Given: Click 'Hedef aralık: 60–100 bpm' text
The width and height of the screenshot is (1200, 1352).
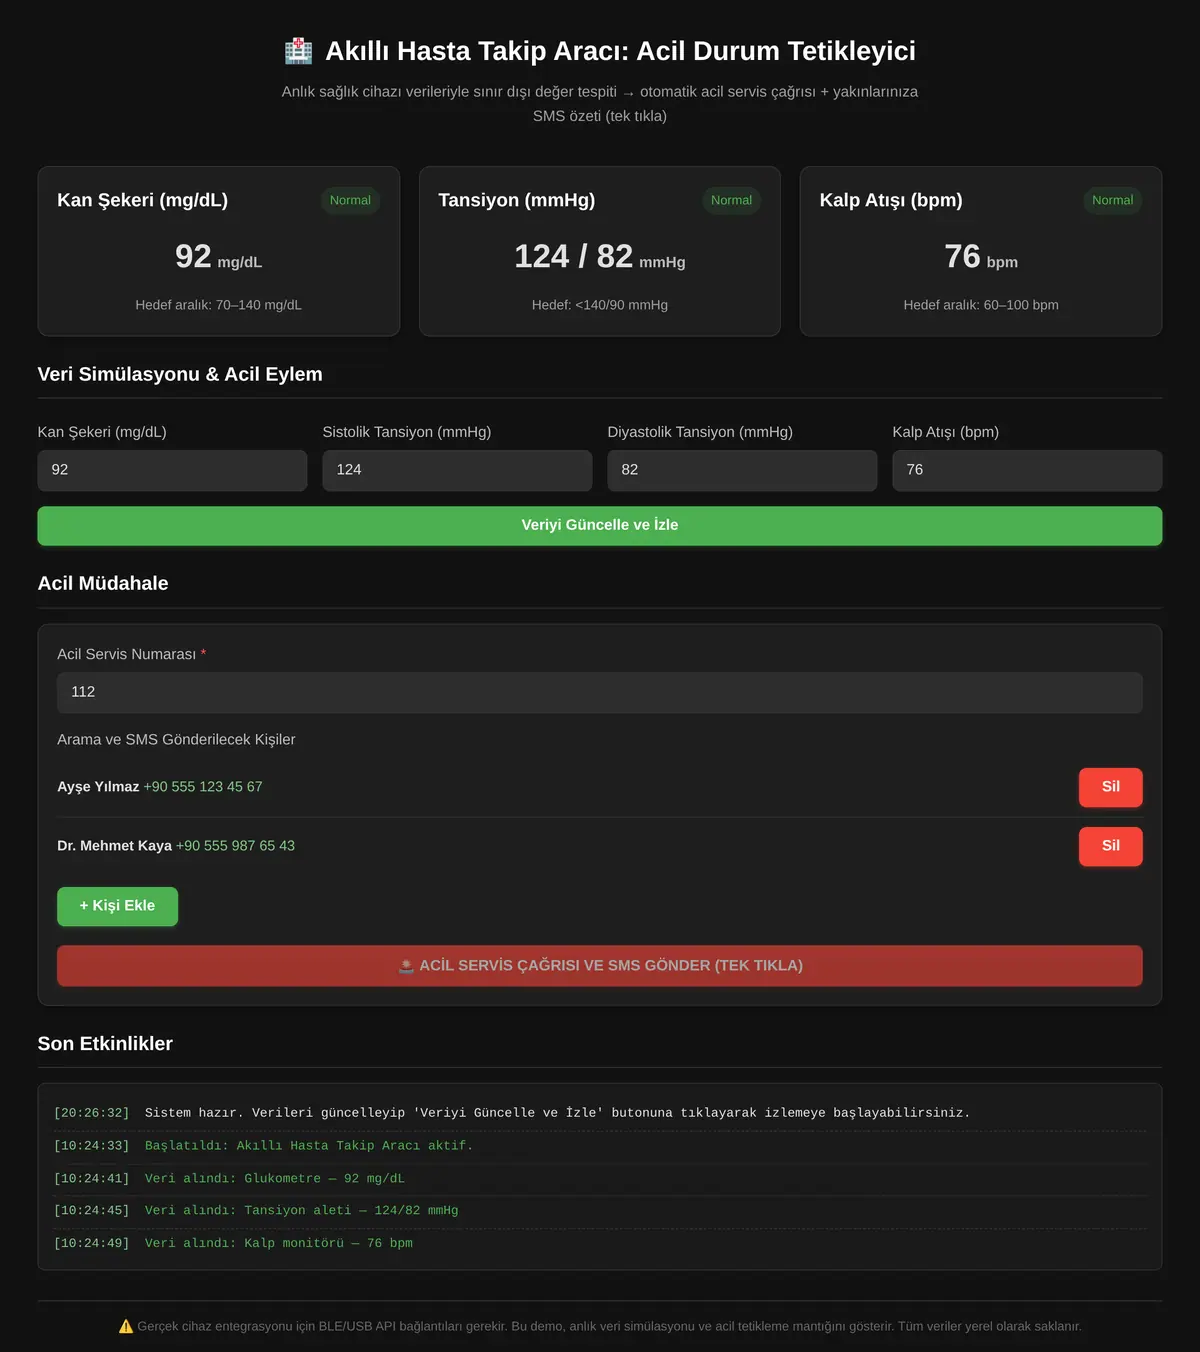Looking at the screenshot, I should [981, 305].
